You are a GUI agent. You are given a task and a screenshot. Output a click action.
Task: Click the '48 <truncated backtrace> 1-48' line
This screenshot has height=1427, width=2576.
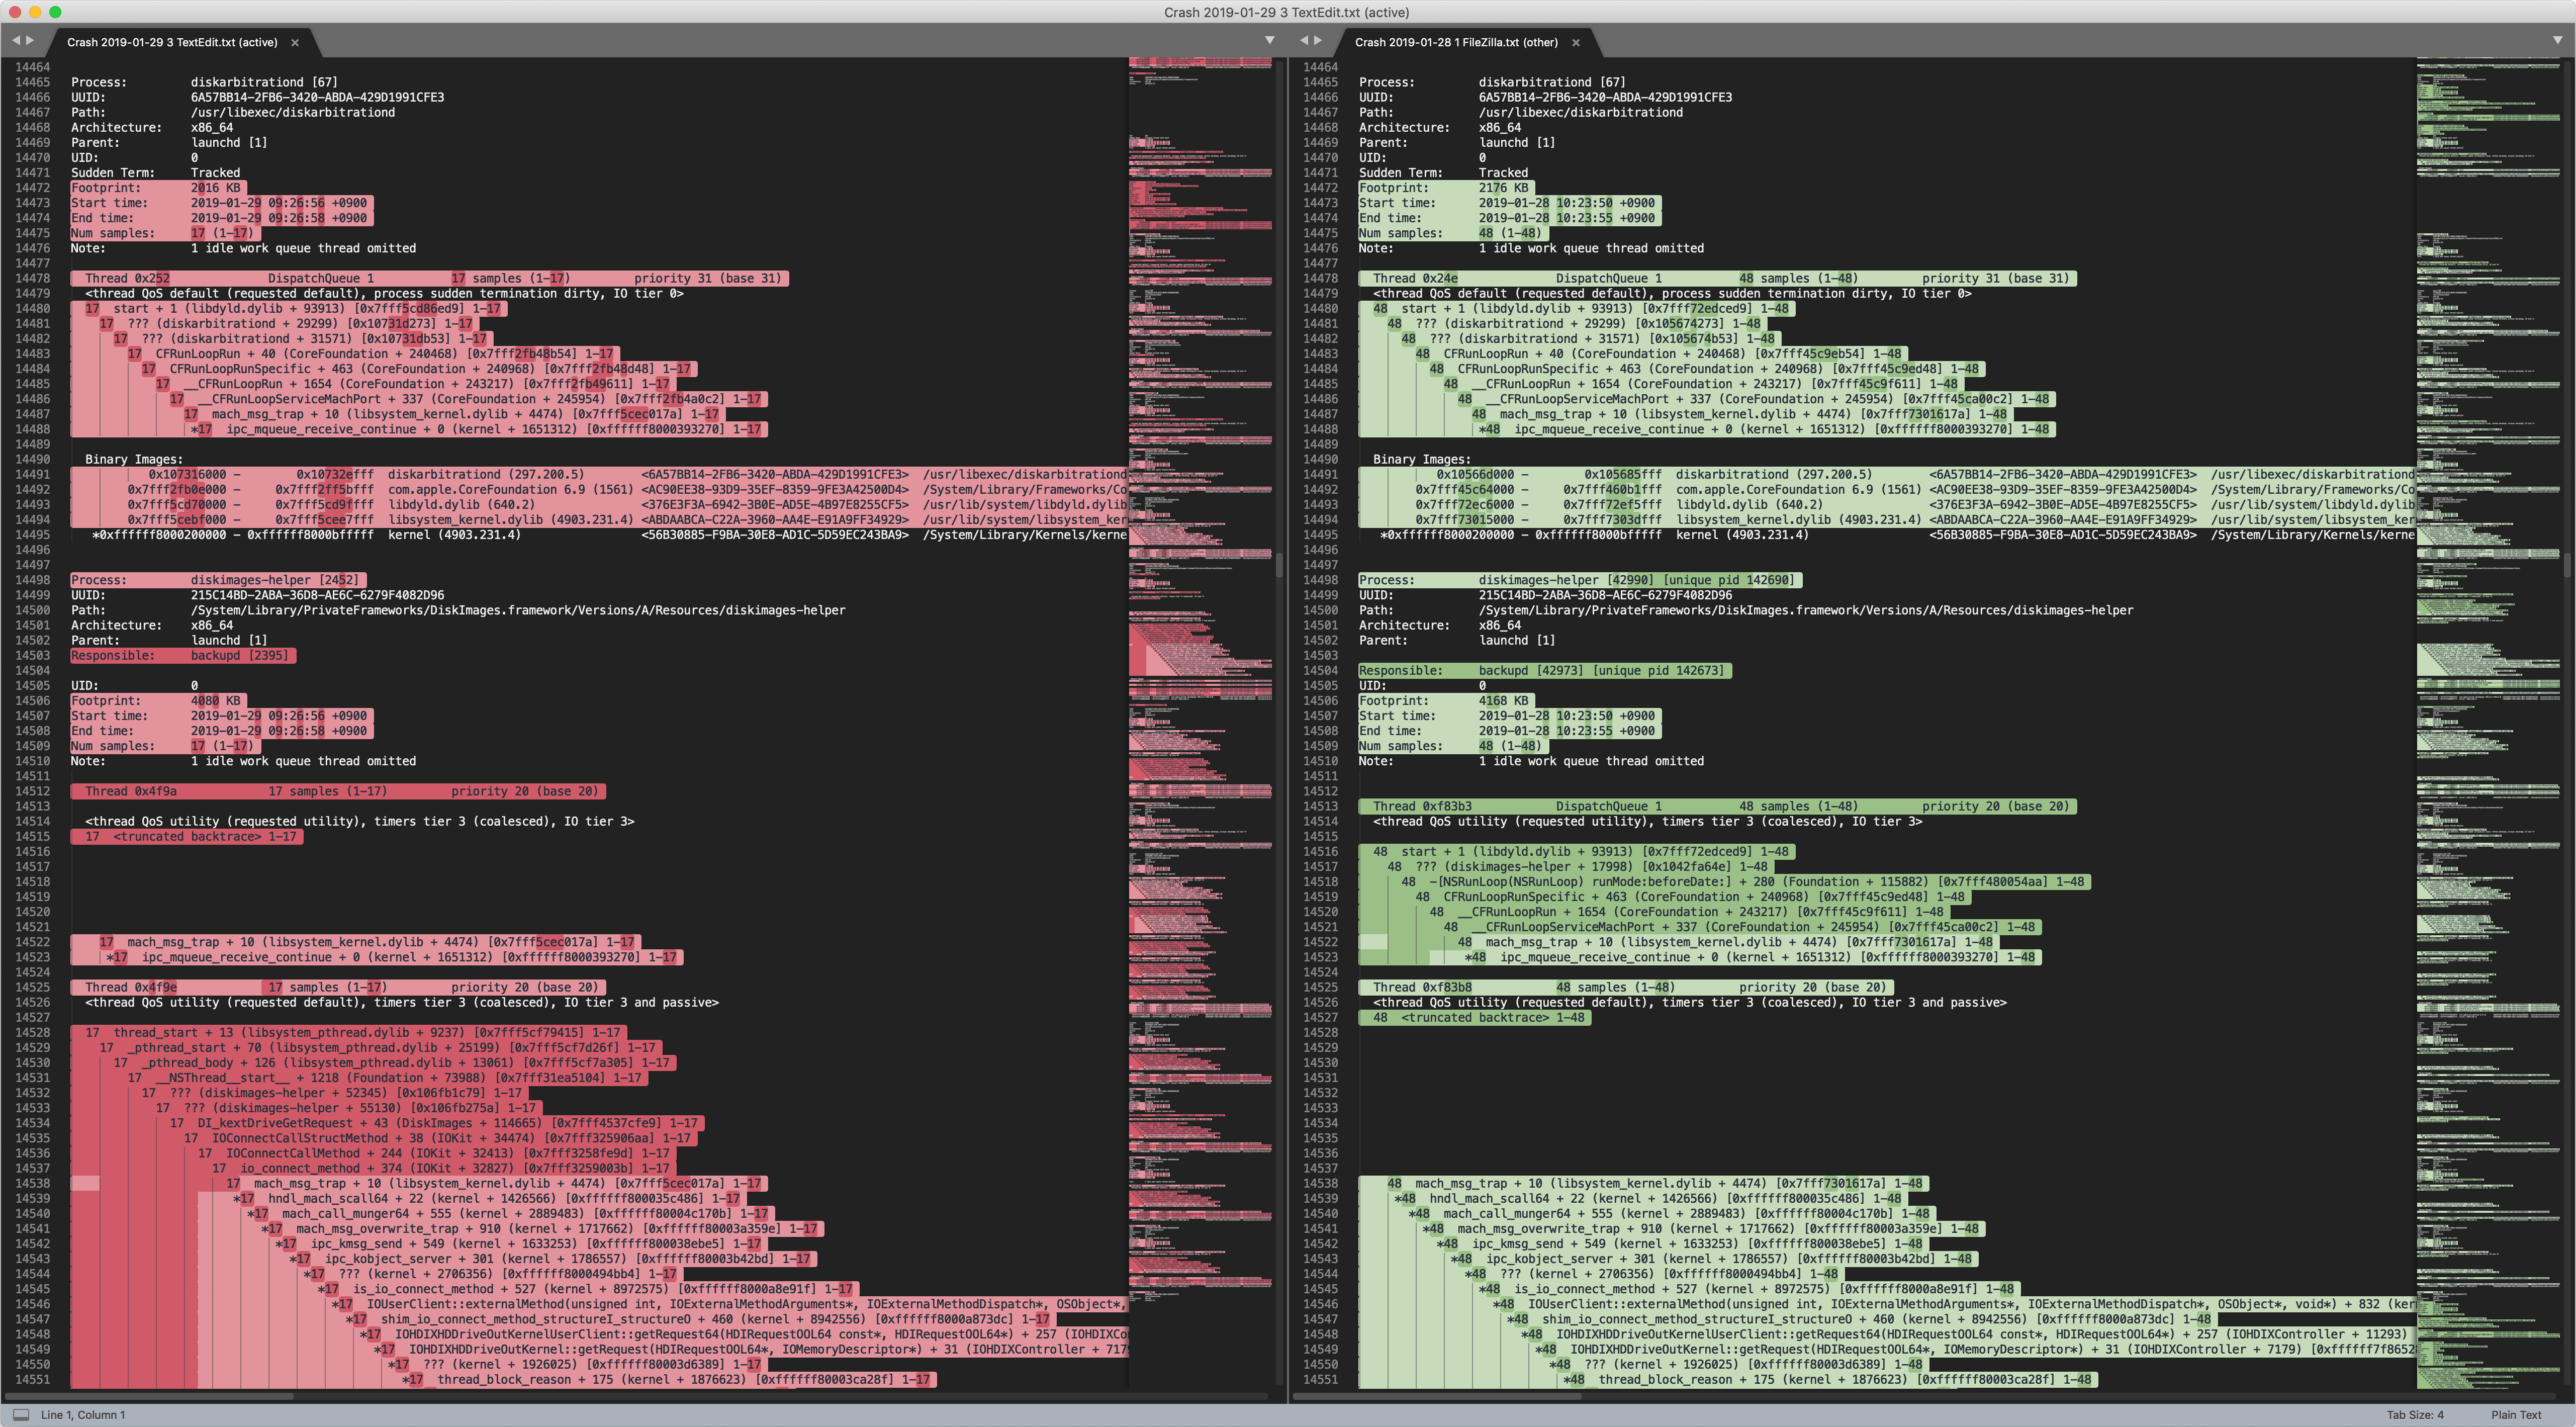[x=1474, y=1017]
